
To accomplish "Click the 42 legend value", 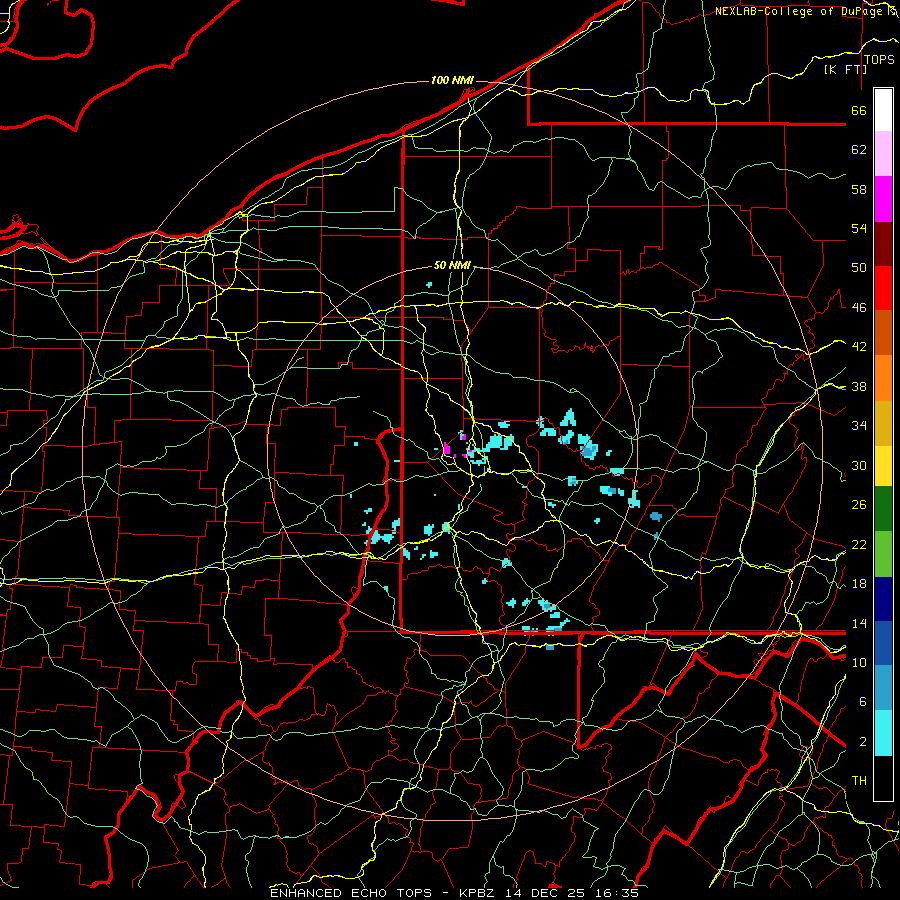I will click(x=859, y=347).
